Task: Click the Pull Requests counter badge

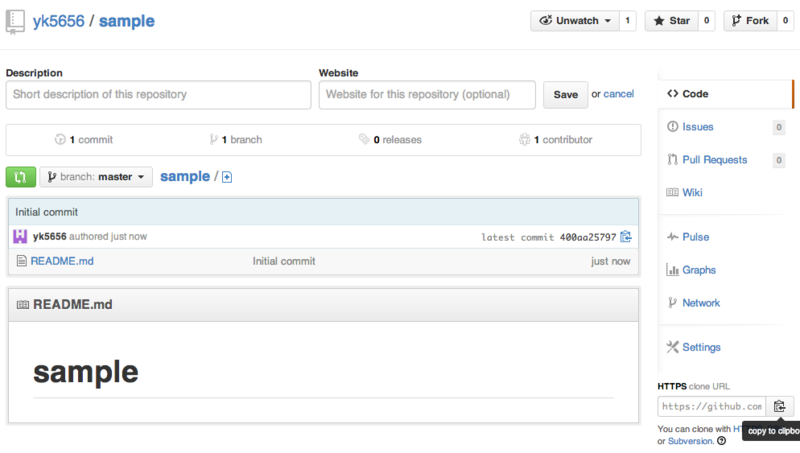Action: (779, 160)
